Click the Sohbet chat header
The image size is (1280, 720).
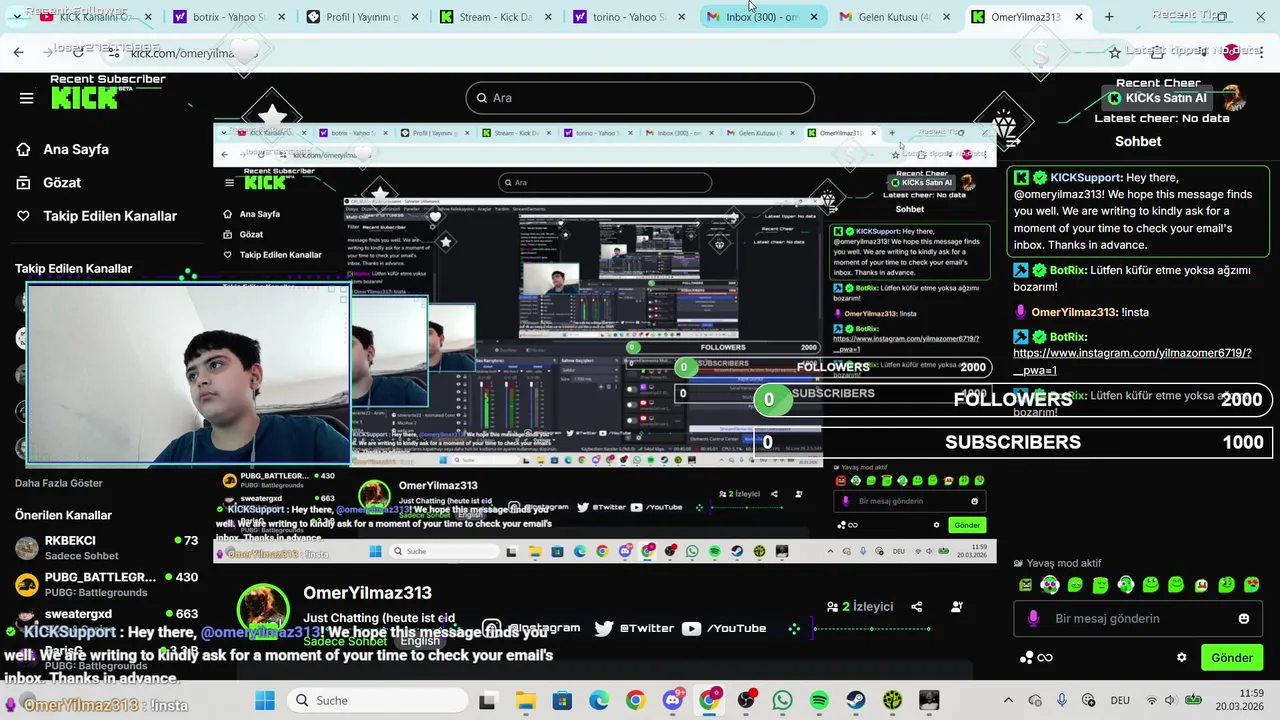click(x=1138, y=141)
